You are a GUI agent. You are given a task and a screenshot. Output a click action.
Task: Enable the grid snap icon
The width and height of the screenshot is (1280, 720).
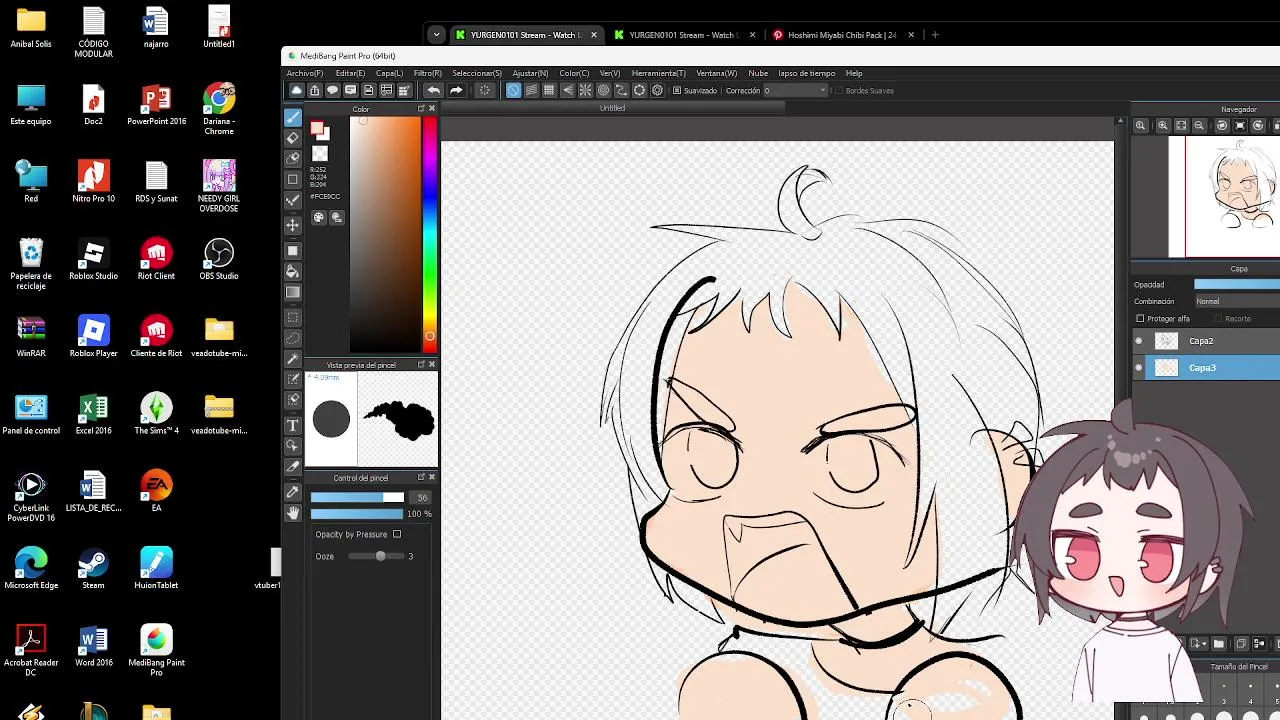coord(549,90)
